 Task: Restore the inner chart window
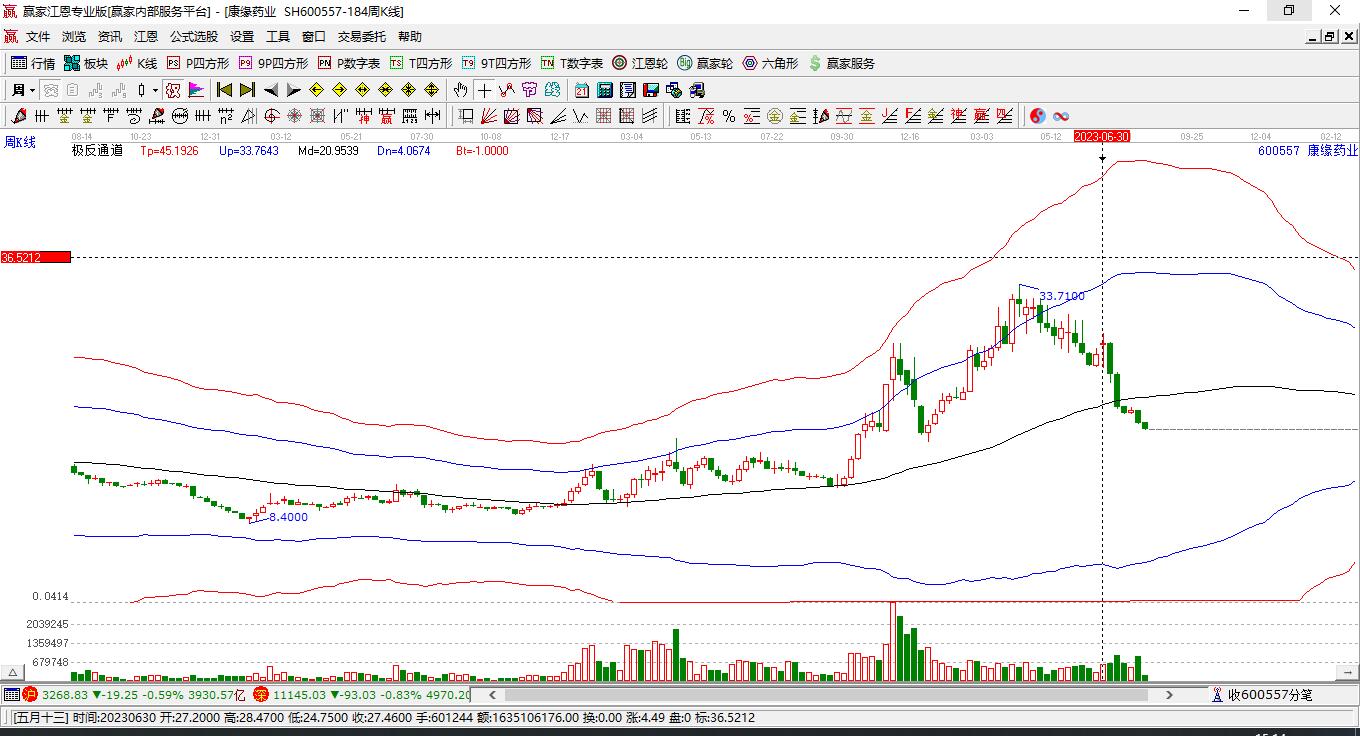pos(1330,37)
